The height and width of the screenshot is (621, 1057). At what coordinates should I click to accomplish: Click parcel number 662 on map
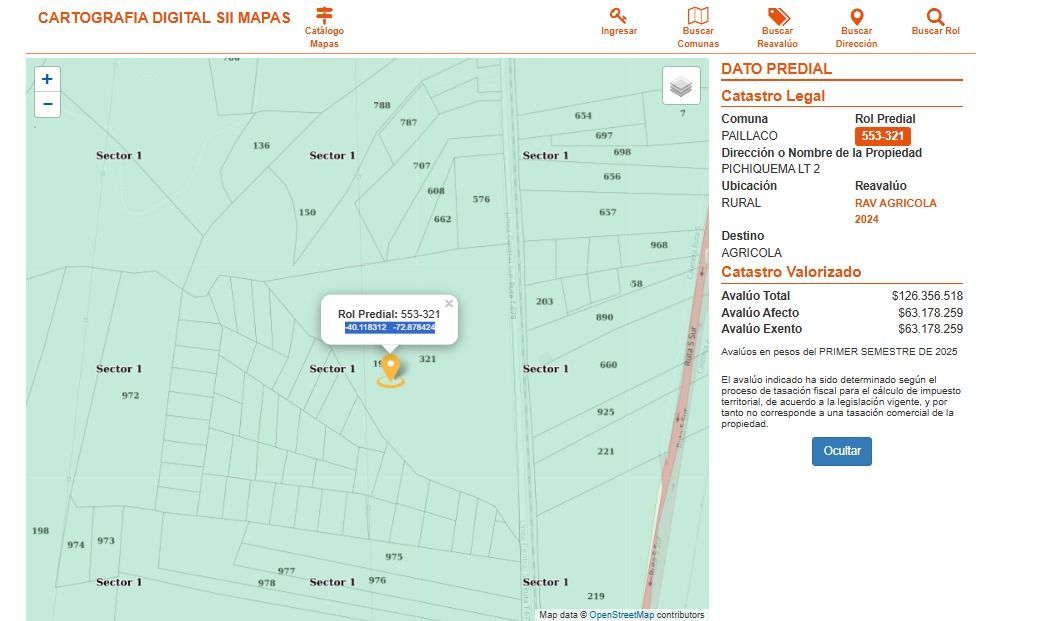point(442,219)
